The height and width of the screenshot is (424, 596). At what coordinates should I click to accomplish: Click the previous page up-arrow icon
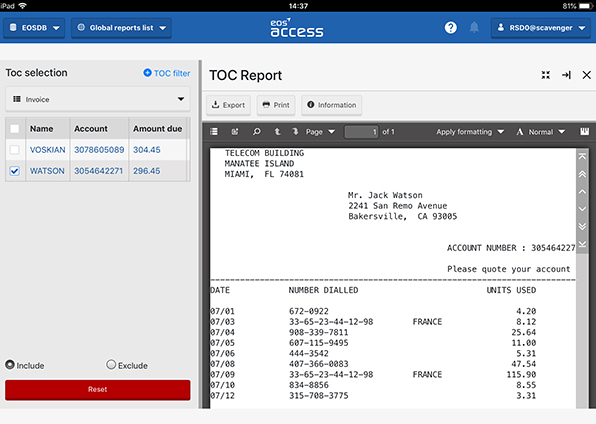pos(277,132)
